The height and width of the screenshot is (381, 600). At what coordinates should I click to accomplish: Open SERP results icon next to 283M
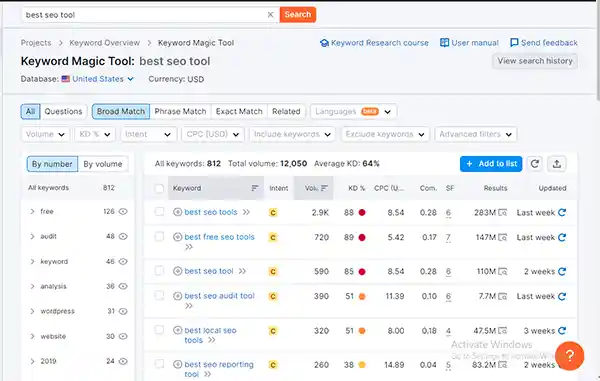[x=502, y=212]
